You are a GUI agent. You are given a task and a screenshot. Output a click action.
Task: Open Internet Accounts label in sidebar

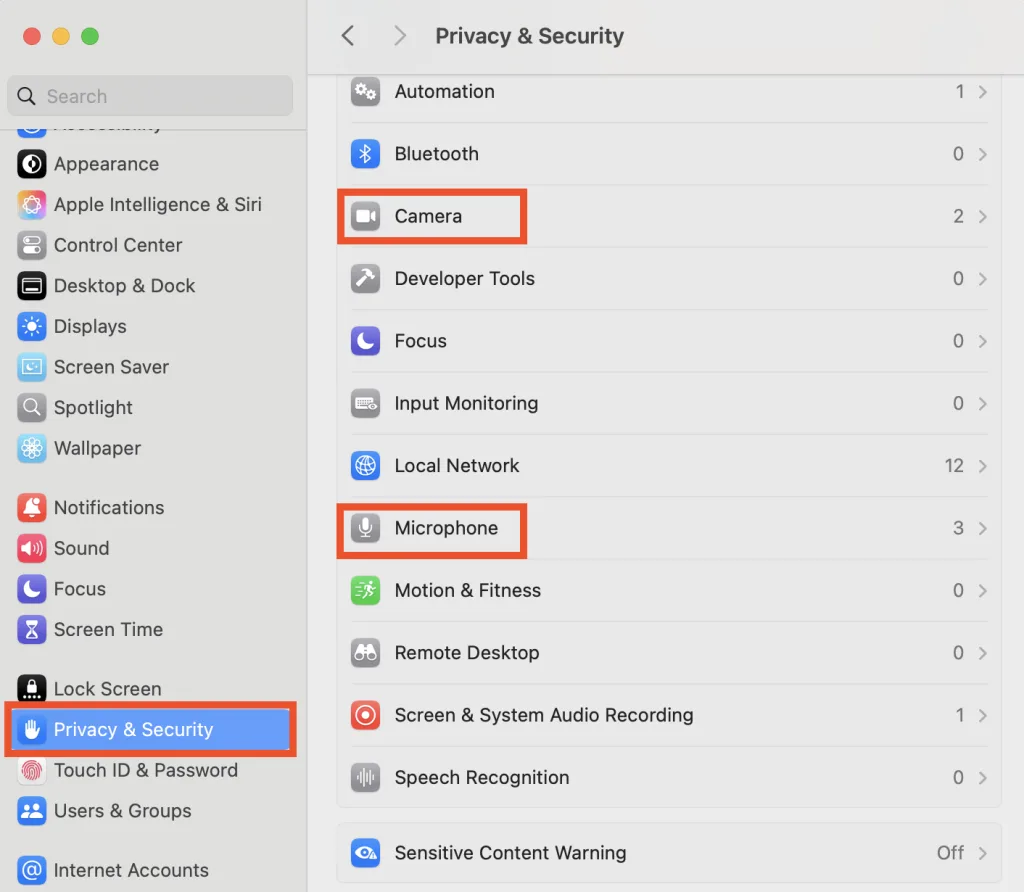(x=131, y=870)
